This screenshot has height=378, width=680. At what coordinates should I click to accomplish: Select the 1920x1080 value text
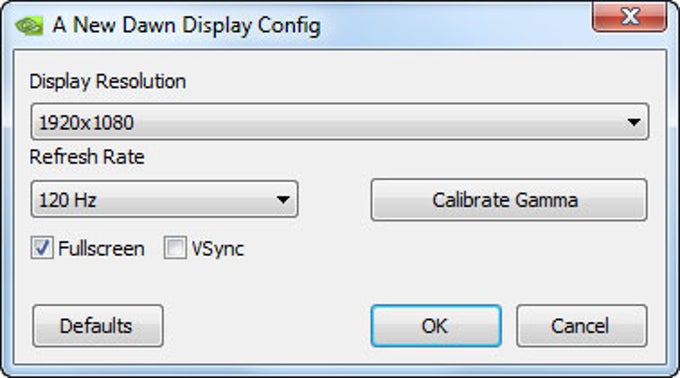tap(86, 123)
